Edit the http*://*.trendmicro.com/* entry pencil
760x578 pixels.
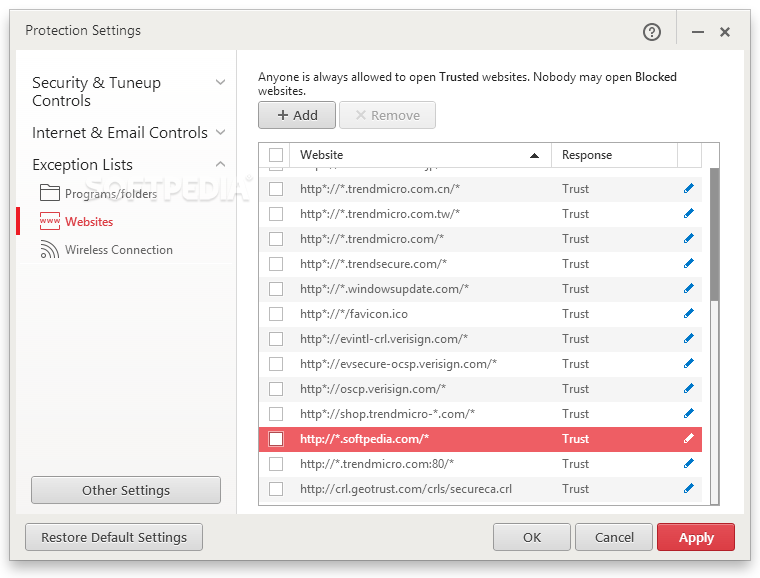[689, 238]
